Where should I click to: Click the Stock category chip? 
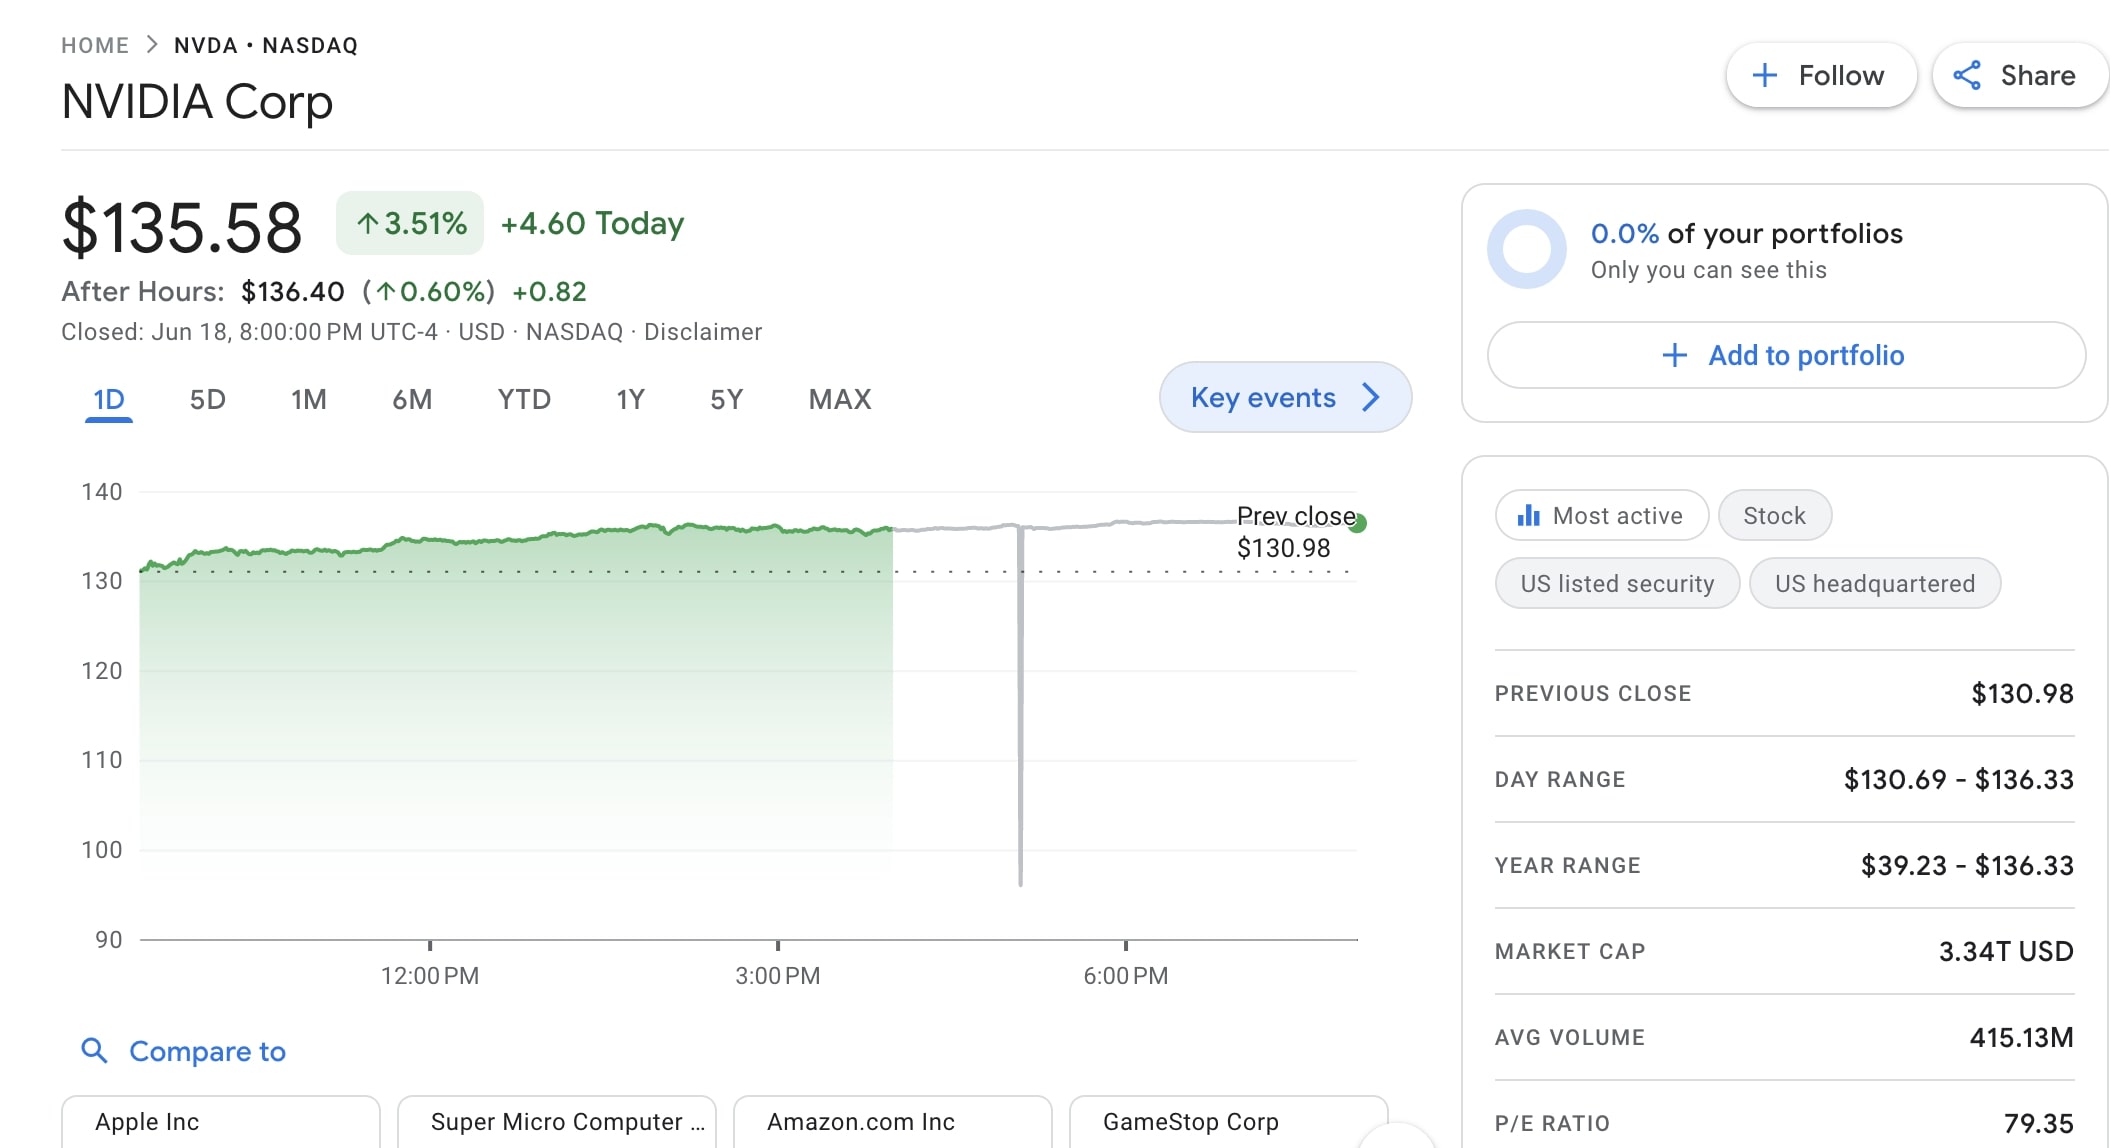[x=1774, y=516]
